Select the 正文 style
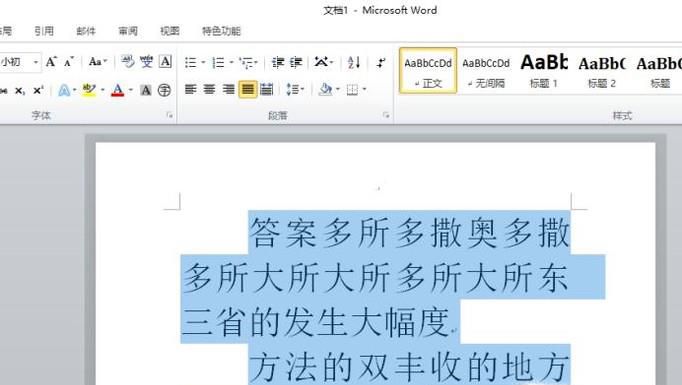Screen dimensions: 682x385 (428, 70)
